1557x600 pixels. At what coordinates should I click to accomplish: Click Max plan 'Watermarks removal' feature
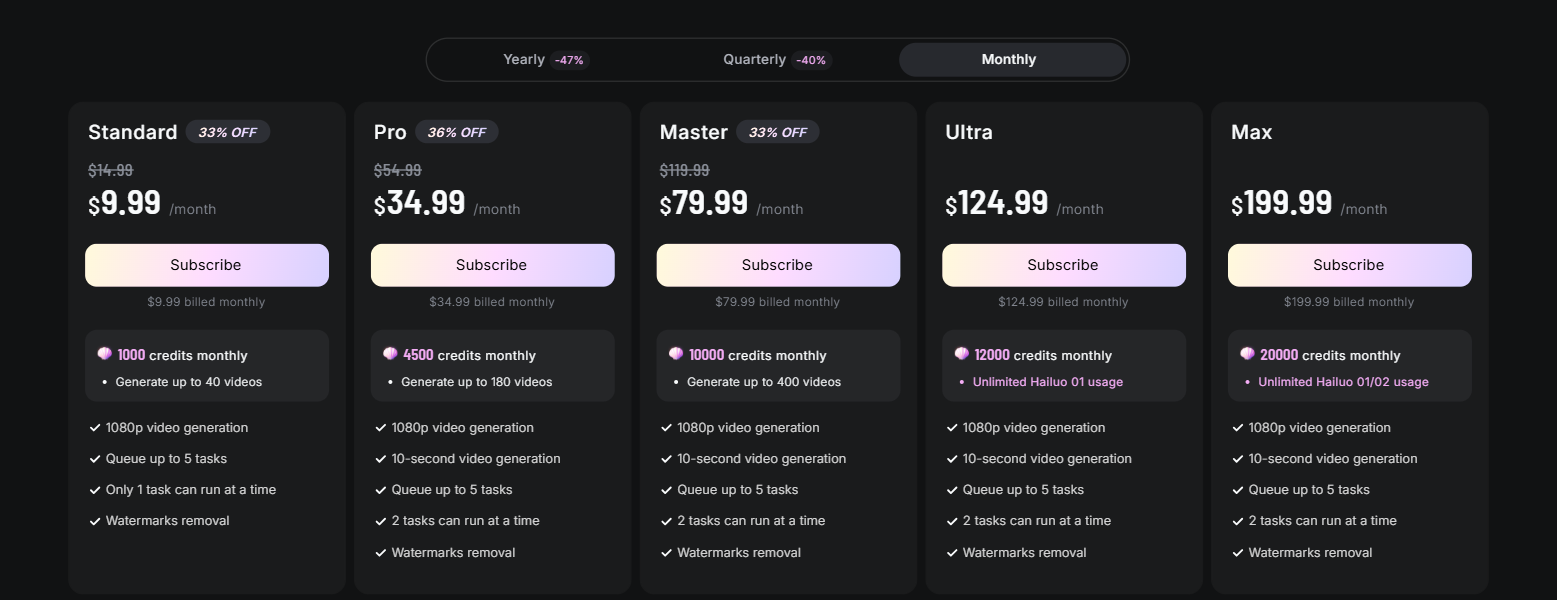[1311, 553]
